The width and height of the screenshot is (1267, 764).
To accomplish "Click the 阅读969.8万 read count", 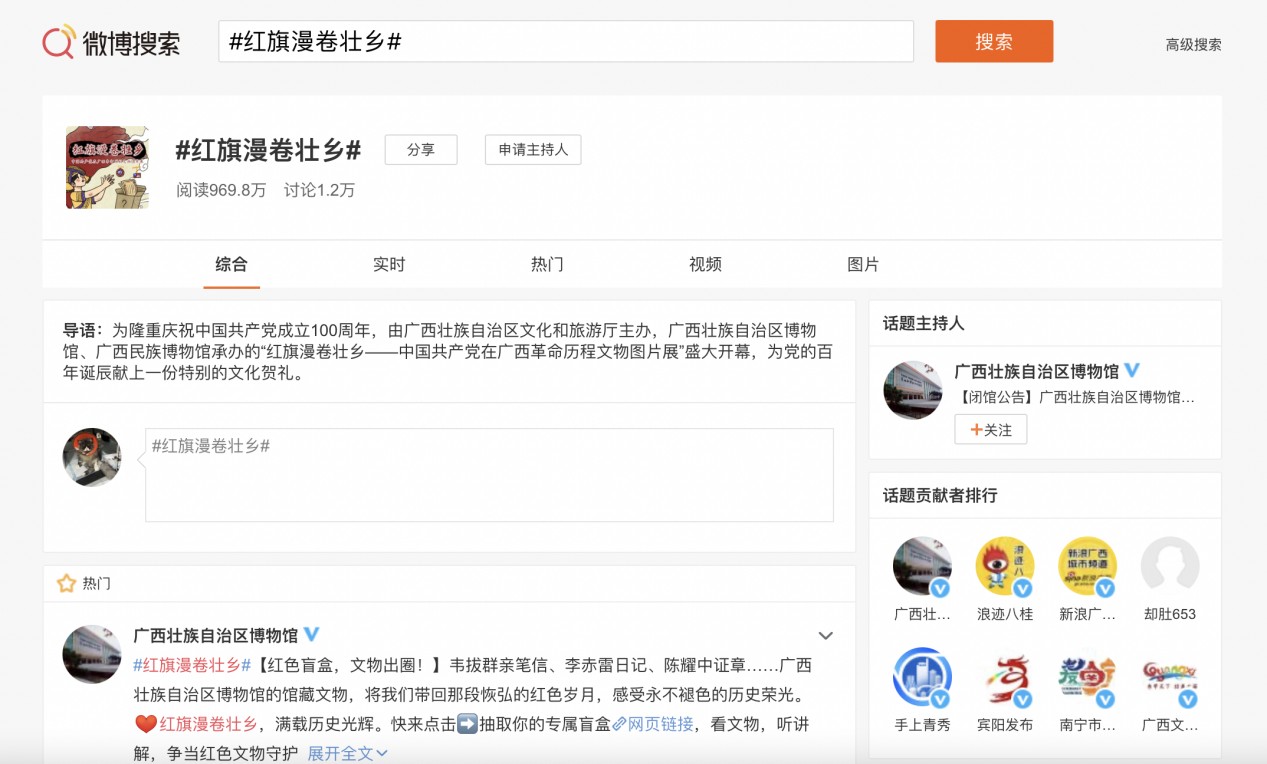I will (x=221, y=190).
